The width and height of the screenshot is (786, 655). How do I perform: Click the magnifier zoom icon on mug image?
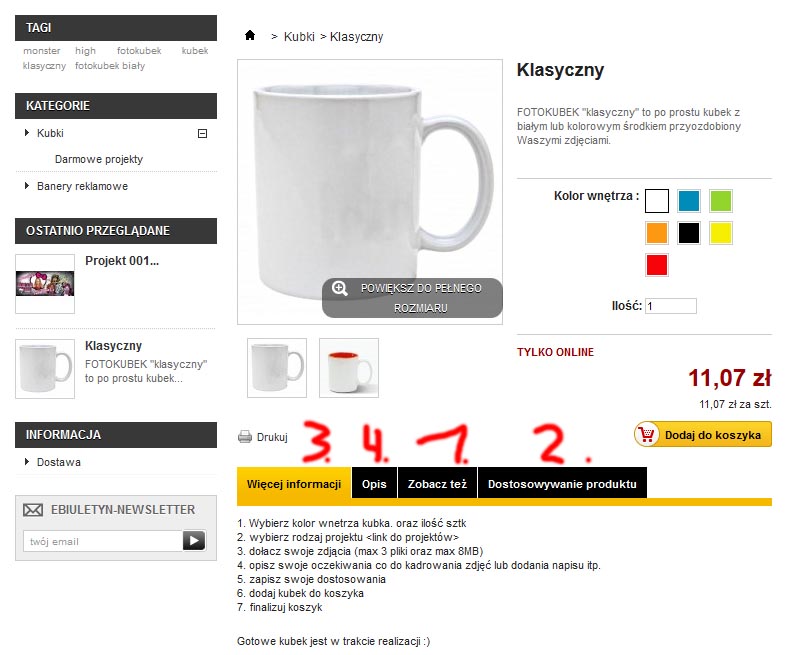(339, 288)
